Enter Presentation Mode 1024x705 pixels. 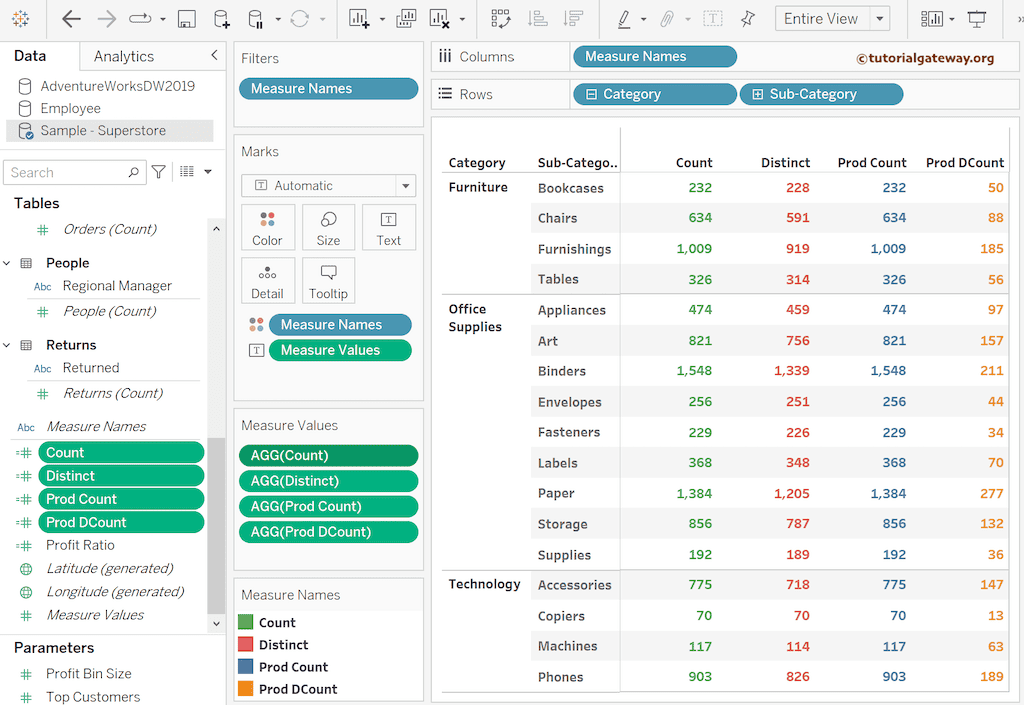click(x=978, y=19)
